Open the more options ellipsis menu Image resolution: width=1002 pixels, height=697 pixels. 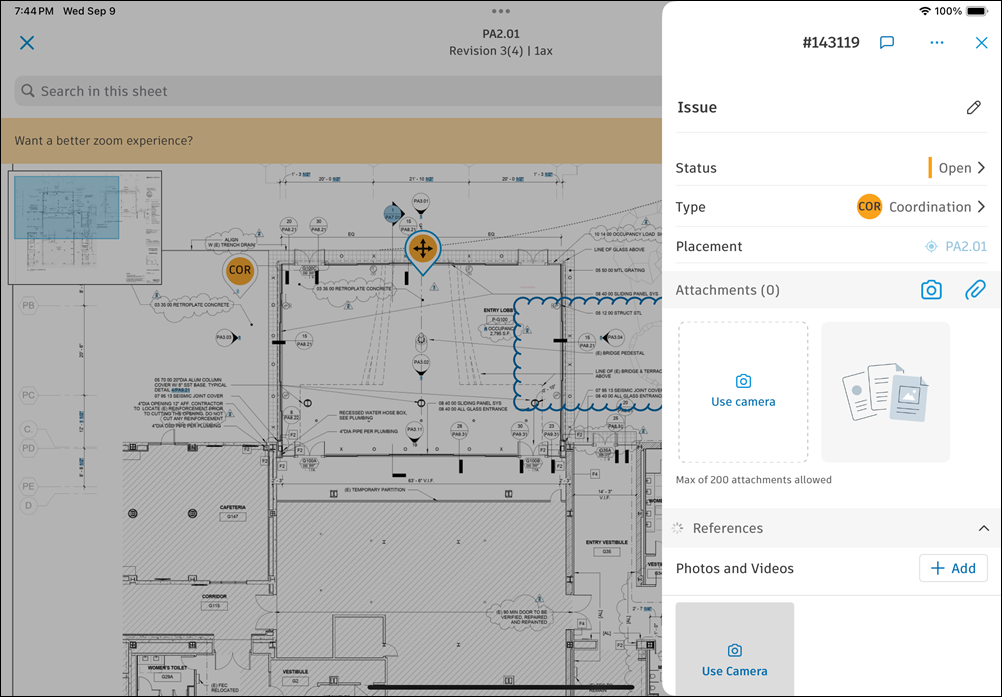click(x=937, y=43)
